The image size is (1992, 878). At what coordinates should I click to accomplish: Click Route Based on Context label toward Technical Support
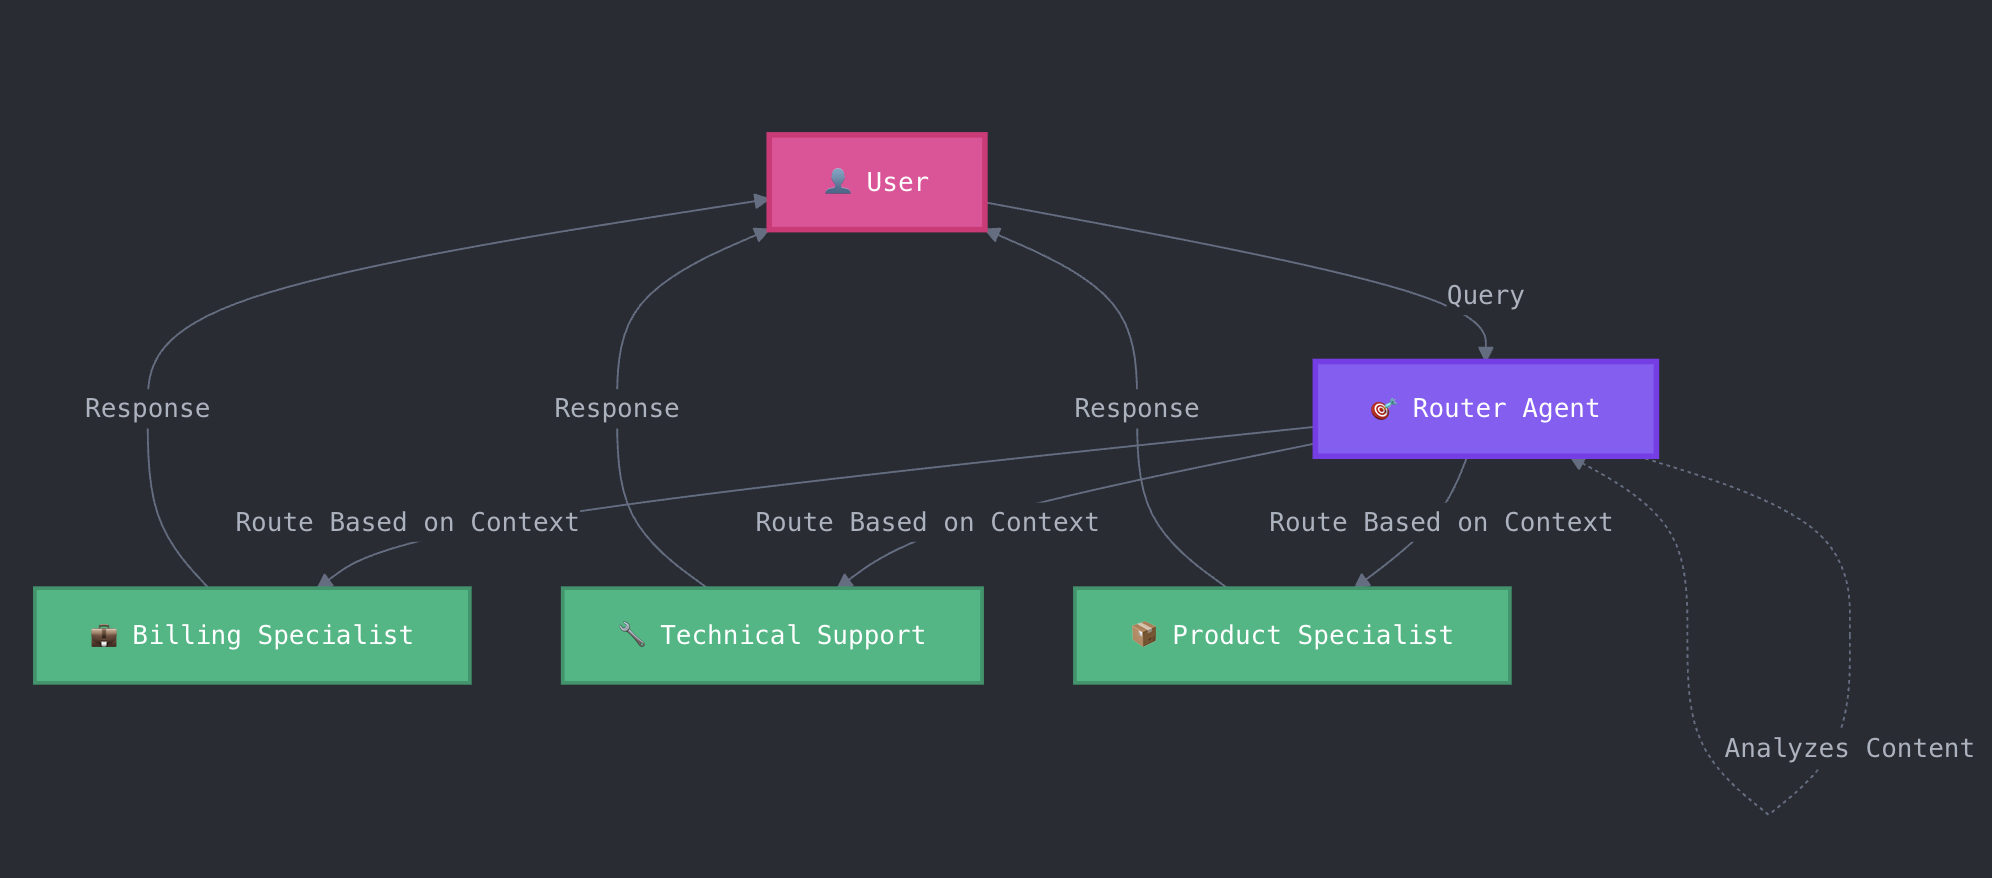pos(927,522)
